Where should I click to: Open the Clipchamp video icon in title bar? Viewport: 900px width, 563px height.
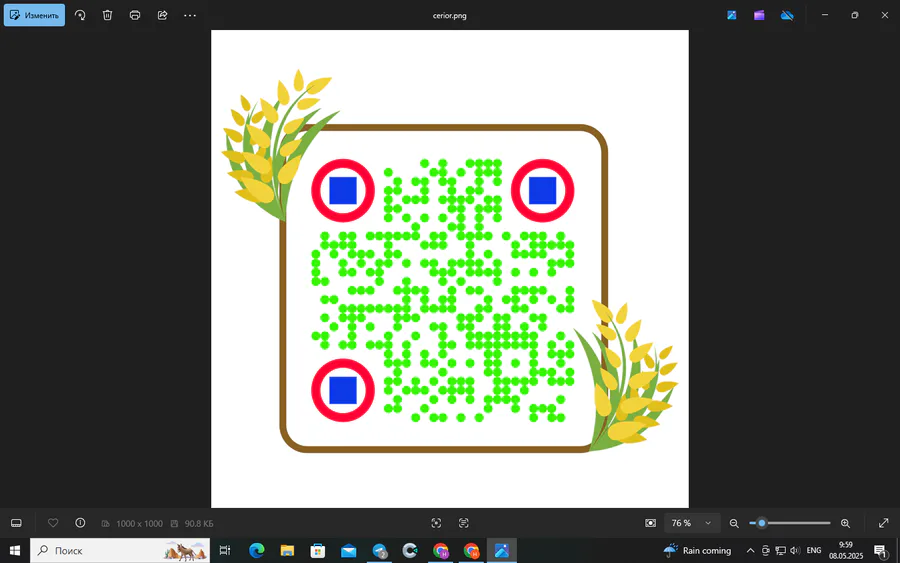pos(759,15)
